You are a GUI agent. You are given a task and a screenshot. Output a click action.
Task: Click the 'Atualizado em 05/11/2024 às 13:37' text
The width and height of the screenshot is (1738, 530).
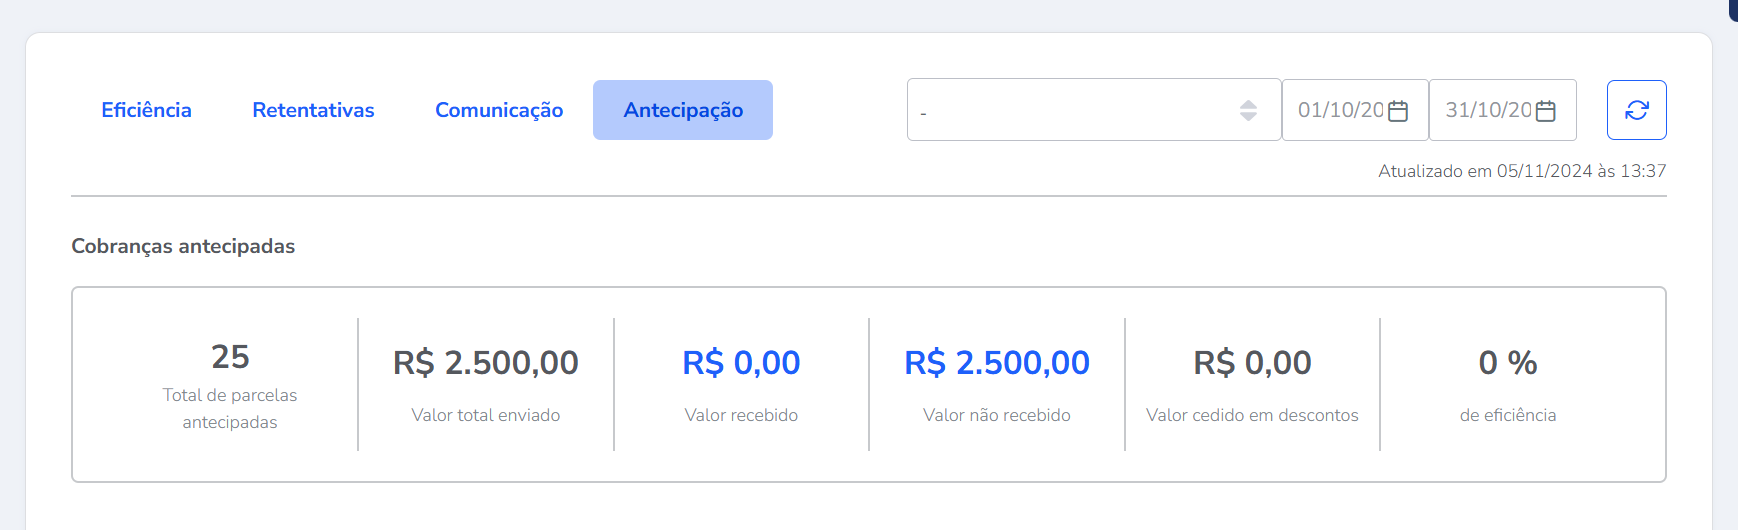(x=1521, y=171)
